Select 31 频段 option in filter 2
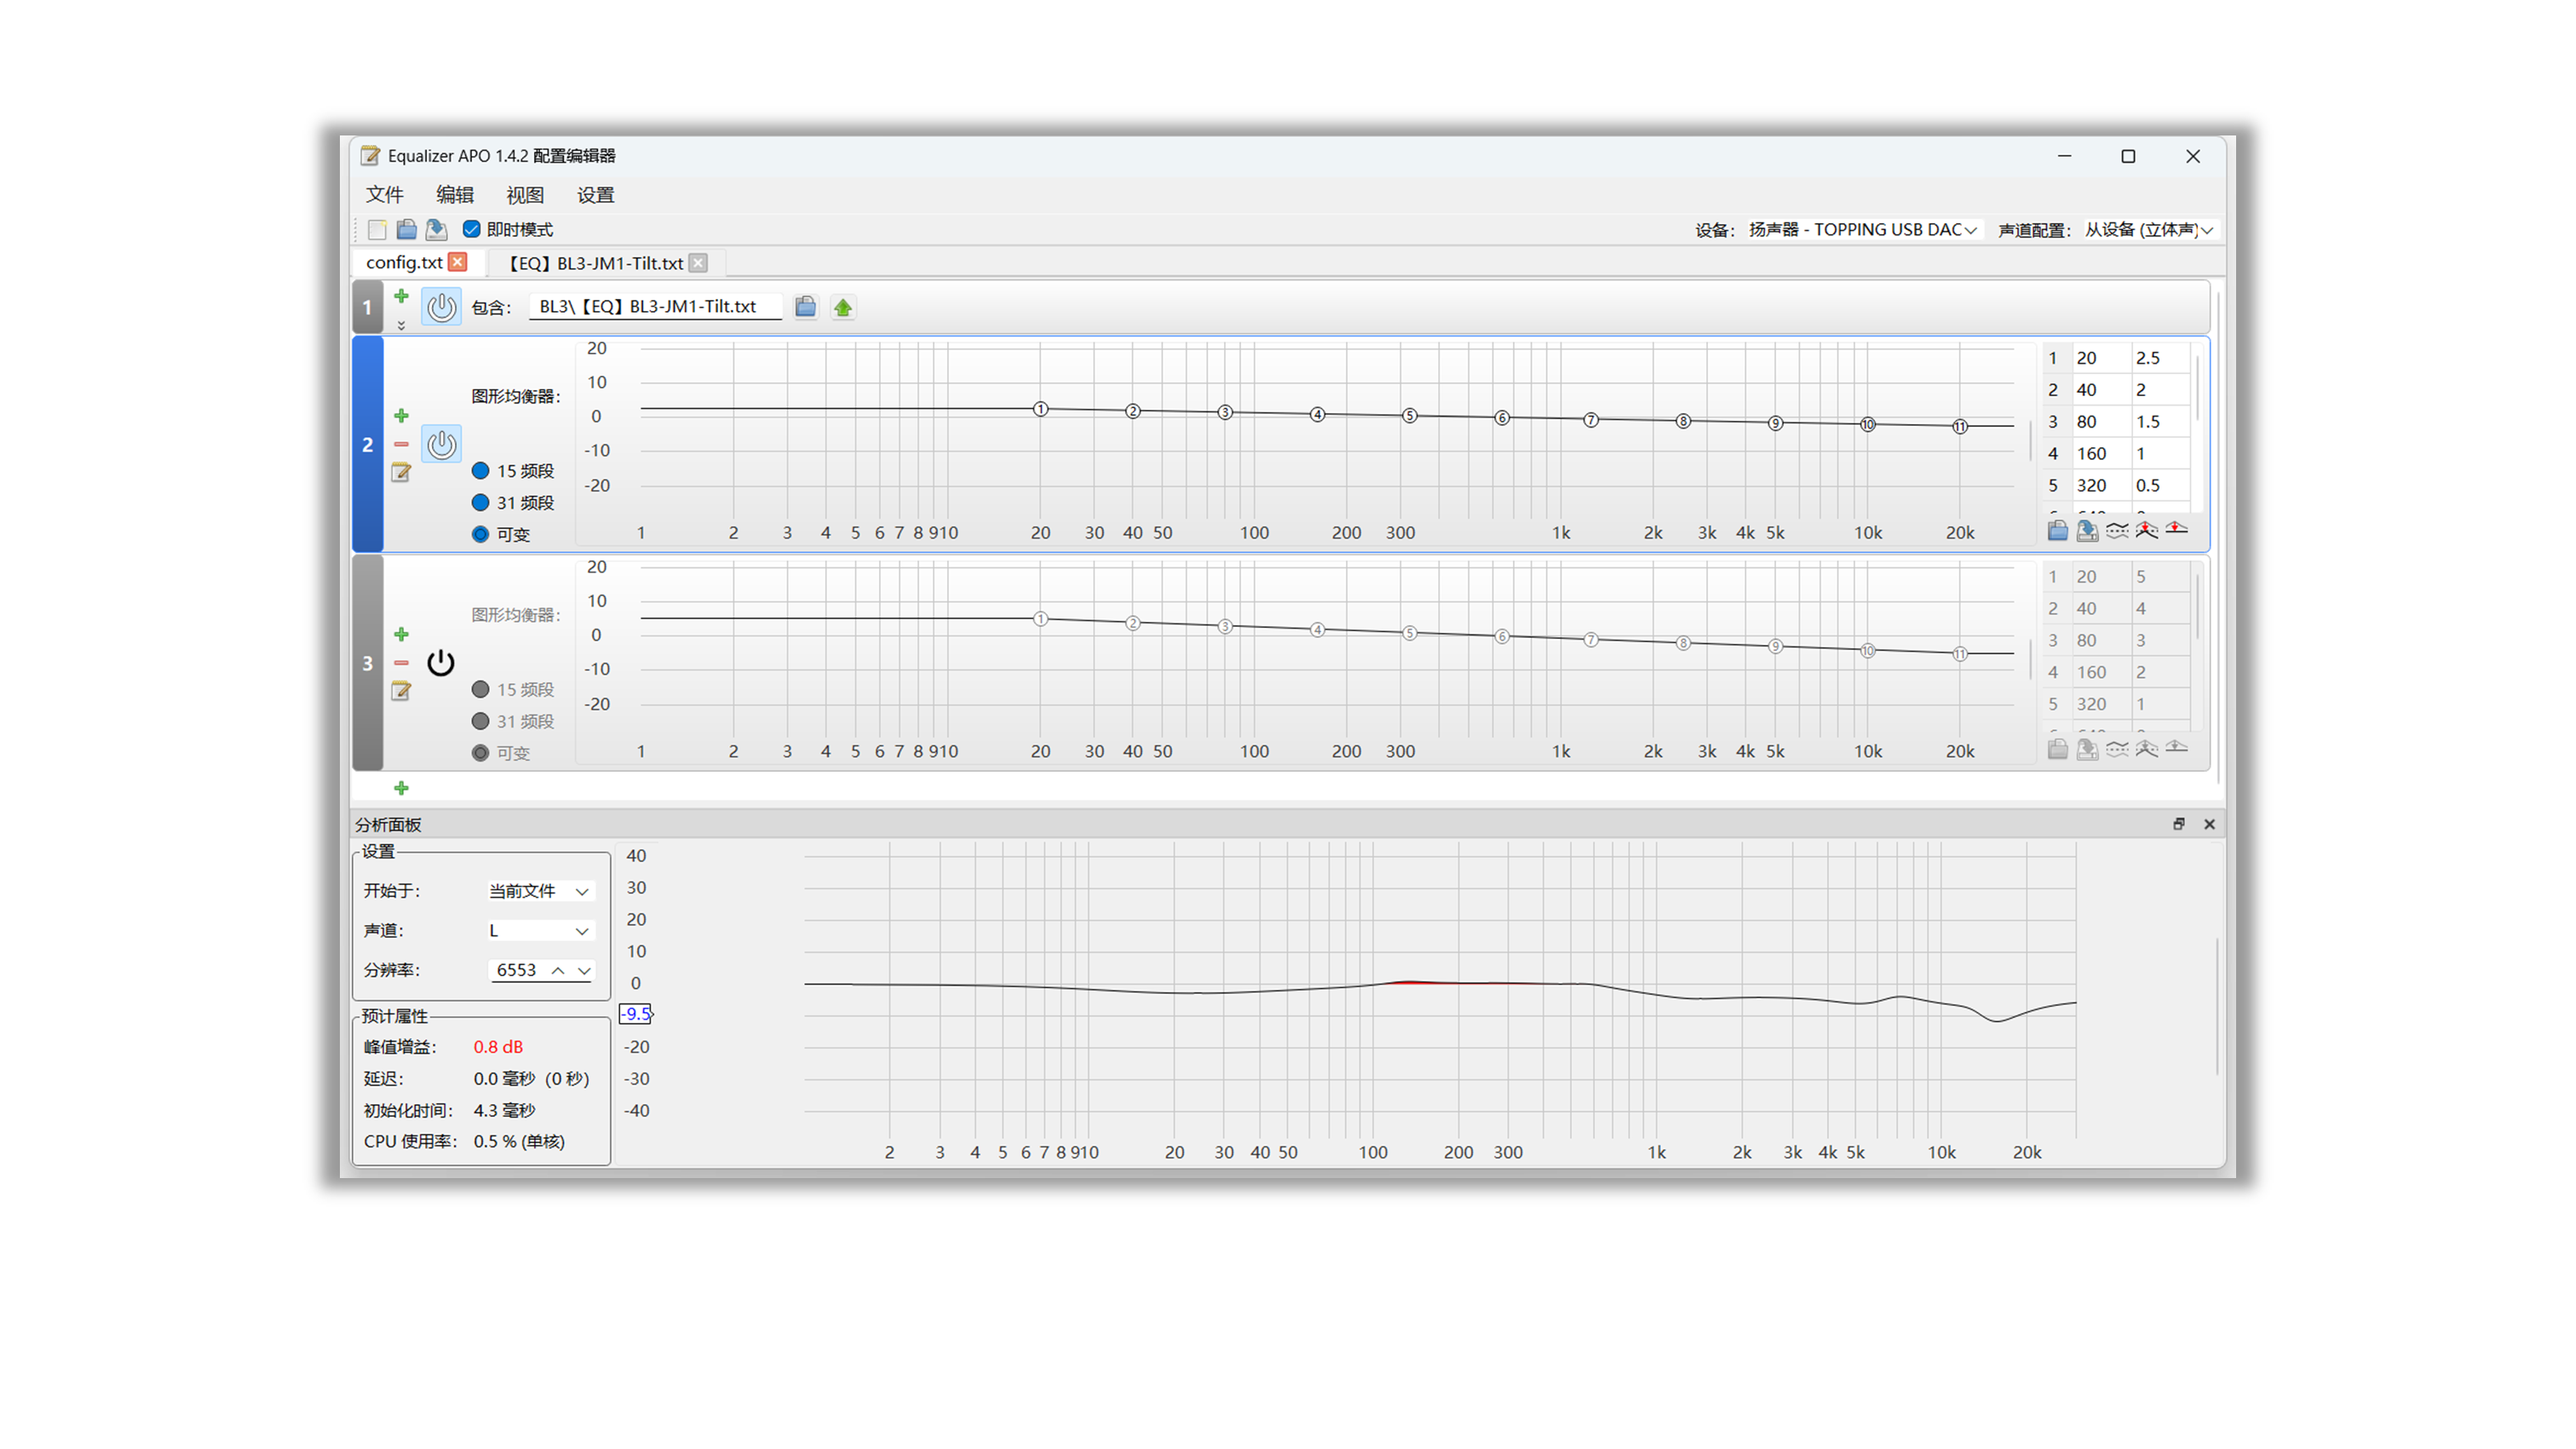 (481, 503)
